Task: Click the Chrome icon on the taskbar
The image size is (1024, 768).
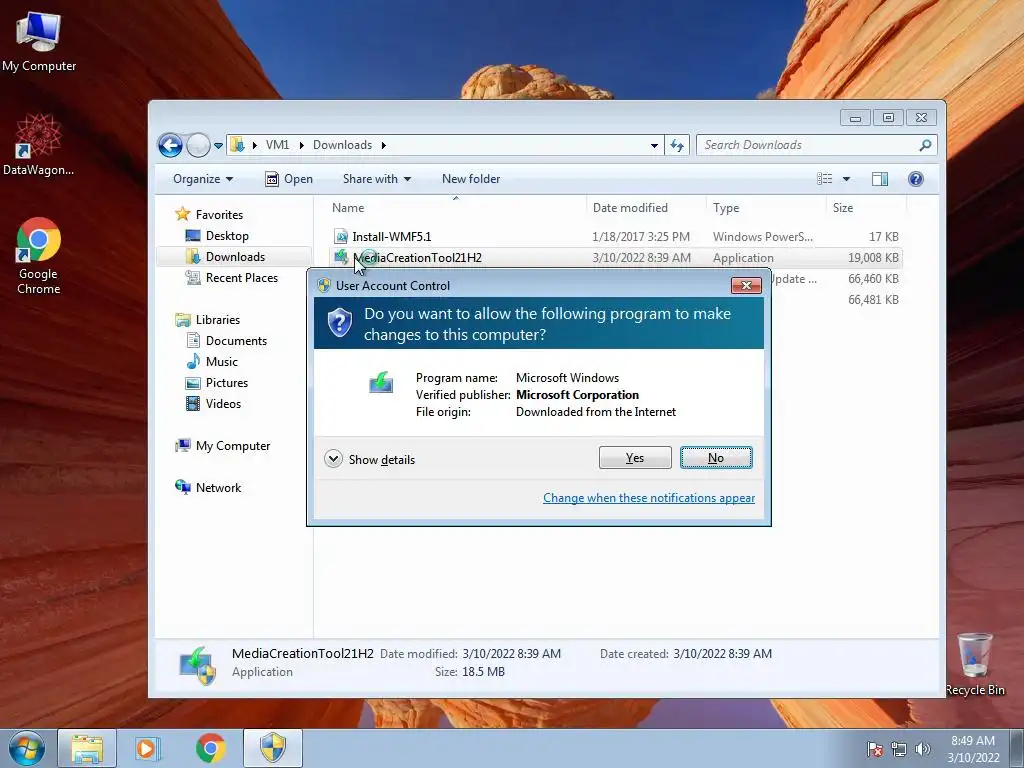Action: tap(210, 748)
